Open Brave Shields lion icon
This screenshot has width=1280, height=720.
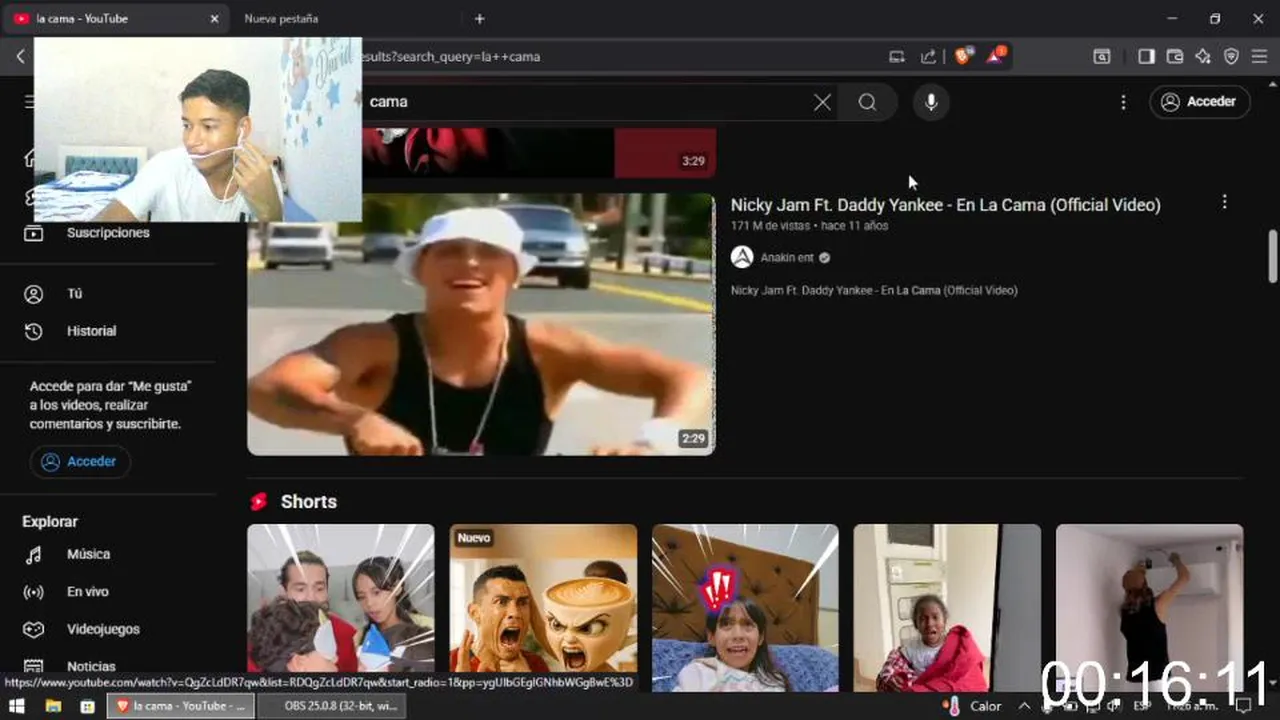click(962, 56)
